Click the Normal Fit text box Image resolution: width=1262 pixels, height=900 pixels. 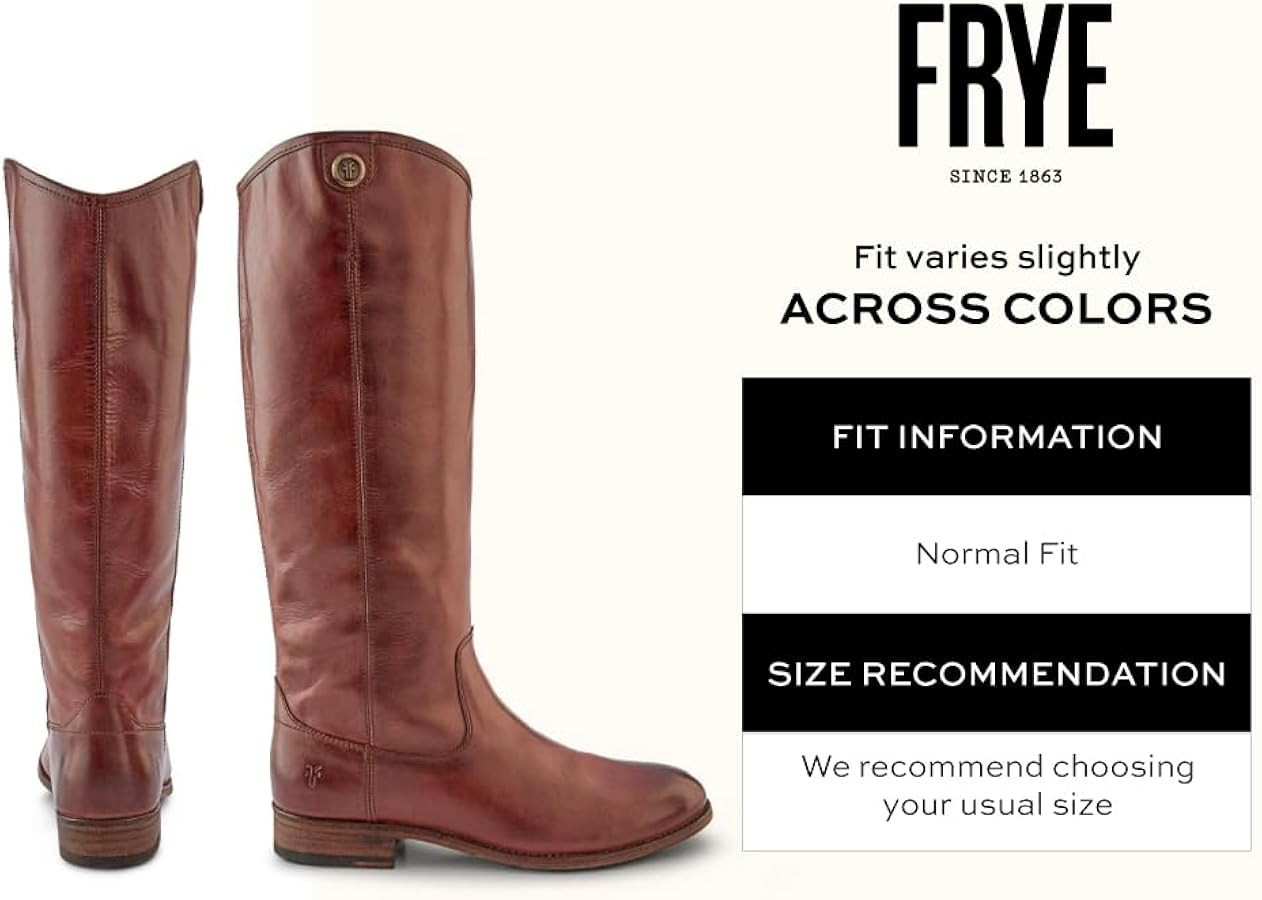pos(996,554)
